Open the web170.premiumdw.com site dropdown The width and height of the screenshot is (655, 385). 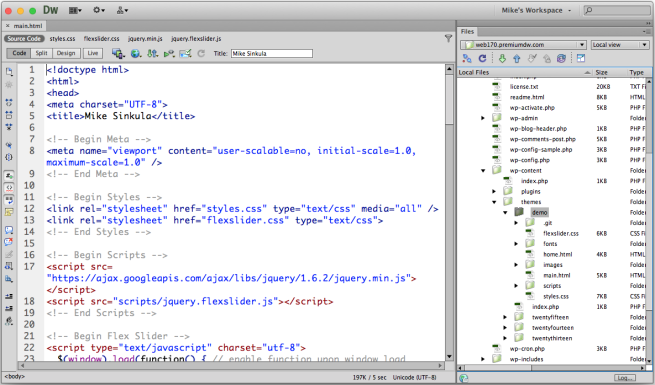[x=523, y=45]
